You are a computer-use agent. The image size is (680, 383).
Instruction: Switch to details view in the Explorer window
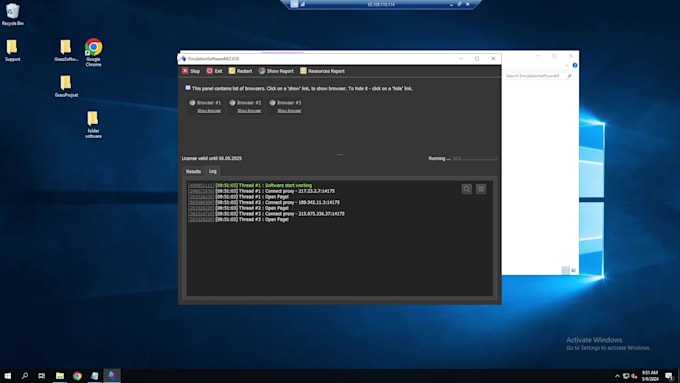coord(566,270)
